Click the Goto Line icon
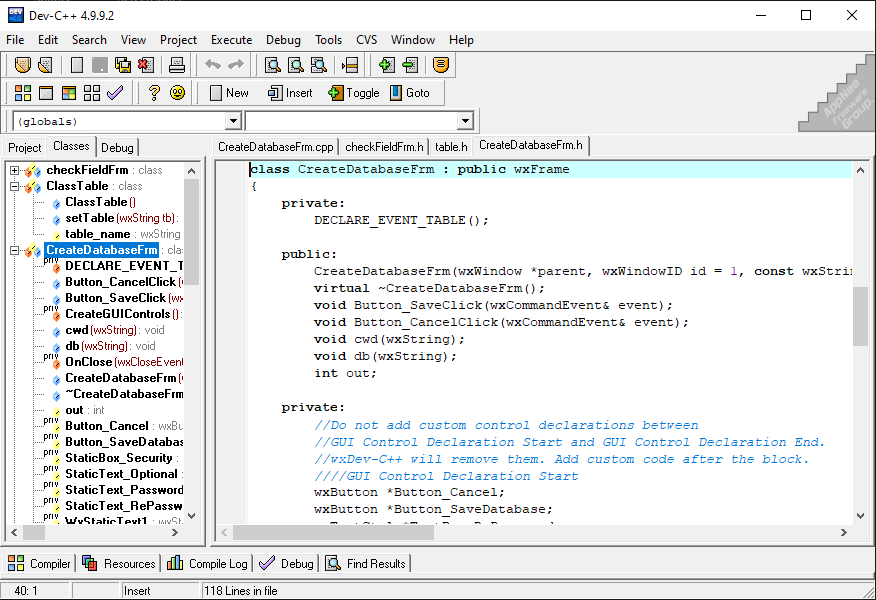The image size is (876, 600). tap(350, 65)
